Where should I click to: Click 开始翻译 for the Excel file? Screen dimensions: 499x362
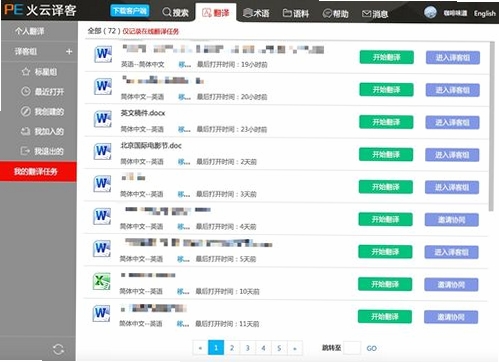(385, 284)
